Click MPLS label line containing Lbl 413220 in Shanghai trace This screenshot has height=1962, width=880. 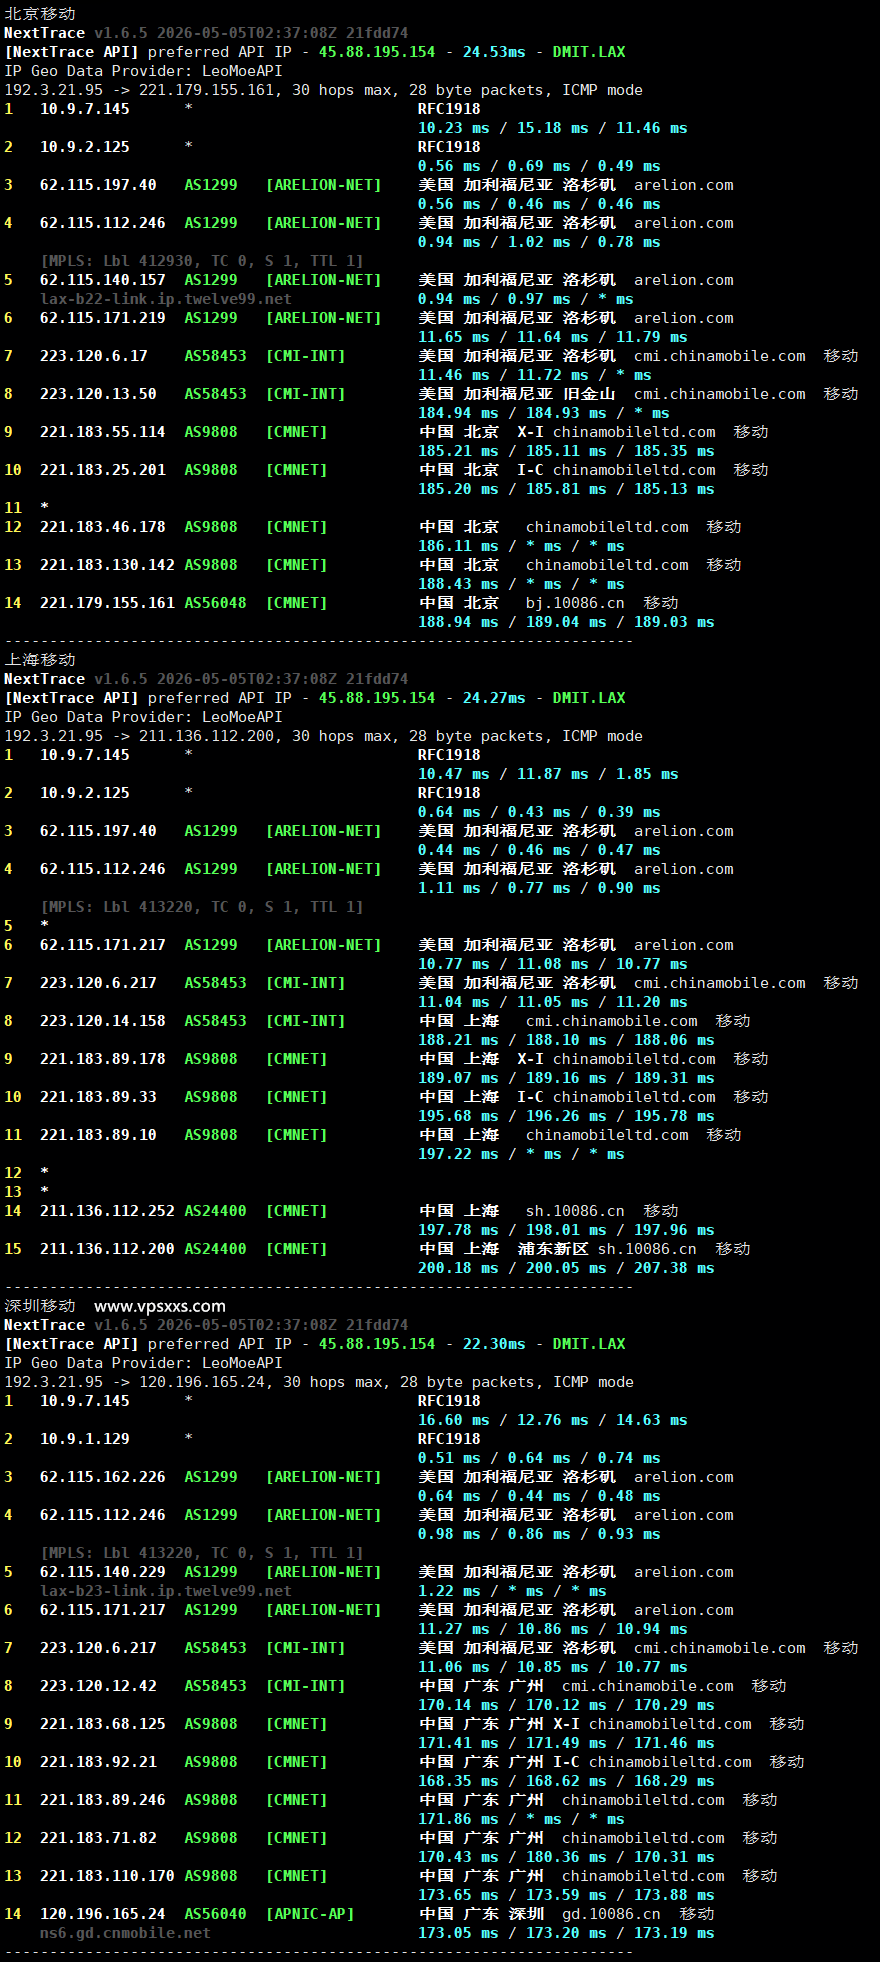[x=202, y=907]
